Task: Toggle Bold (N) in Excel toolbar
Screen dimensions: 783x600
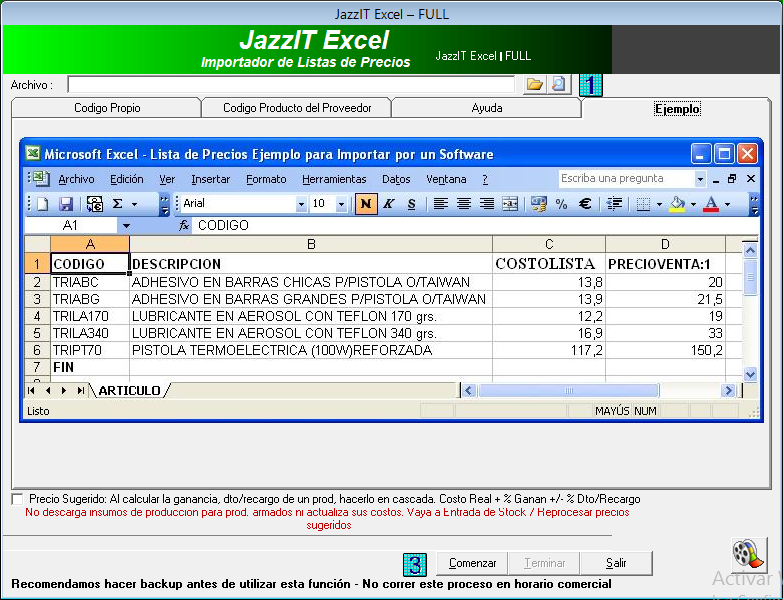Action: tap(366, 204)
